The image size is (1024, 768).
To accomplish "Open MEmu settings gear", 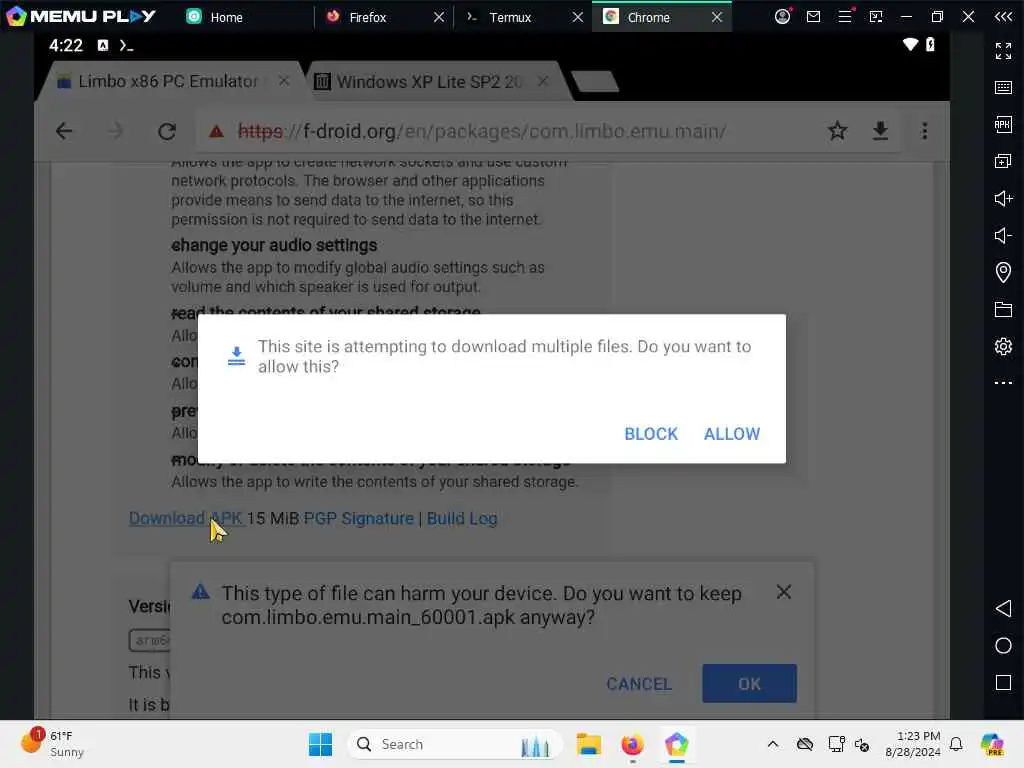I will click(1003, 346).
